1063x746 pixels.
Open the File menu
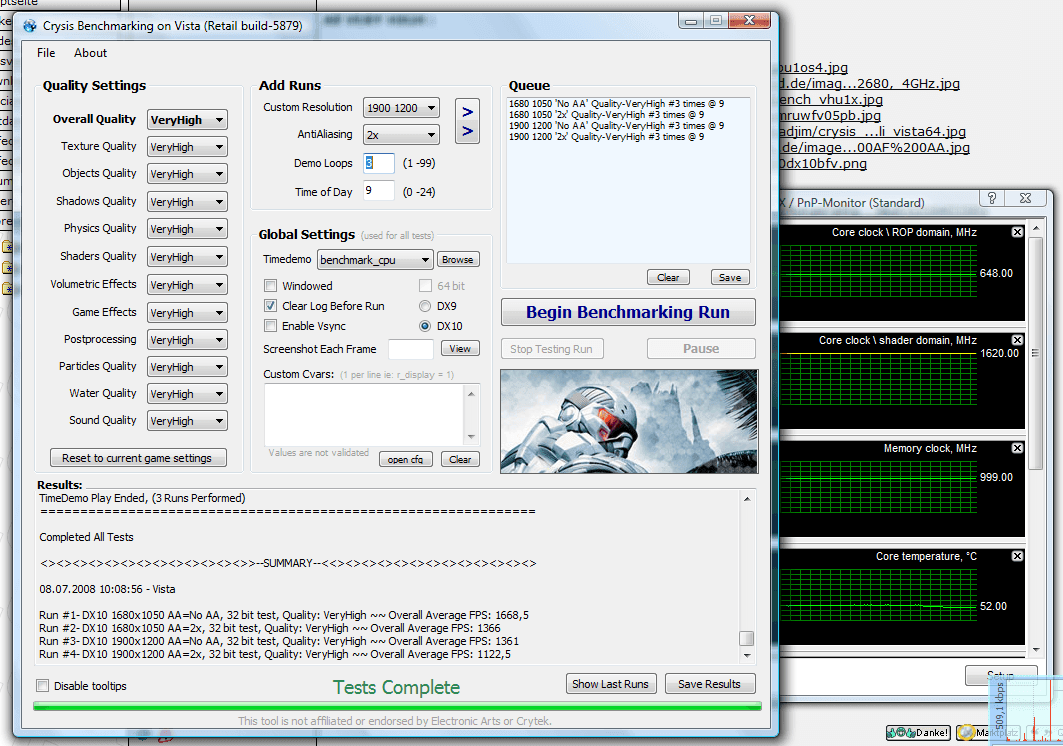point(46,53)
